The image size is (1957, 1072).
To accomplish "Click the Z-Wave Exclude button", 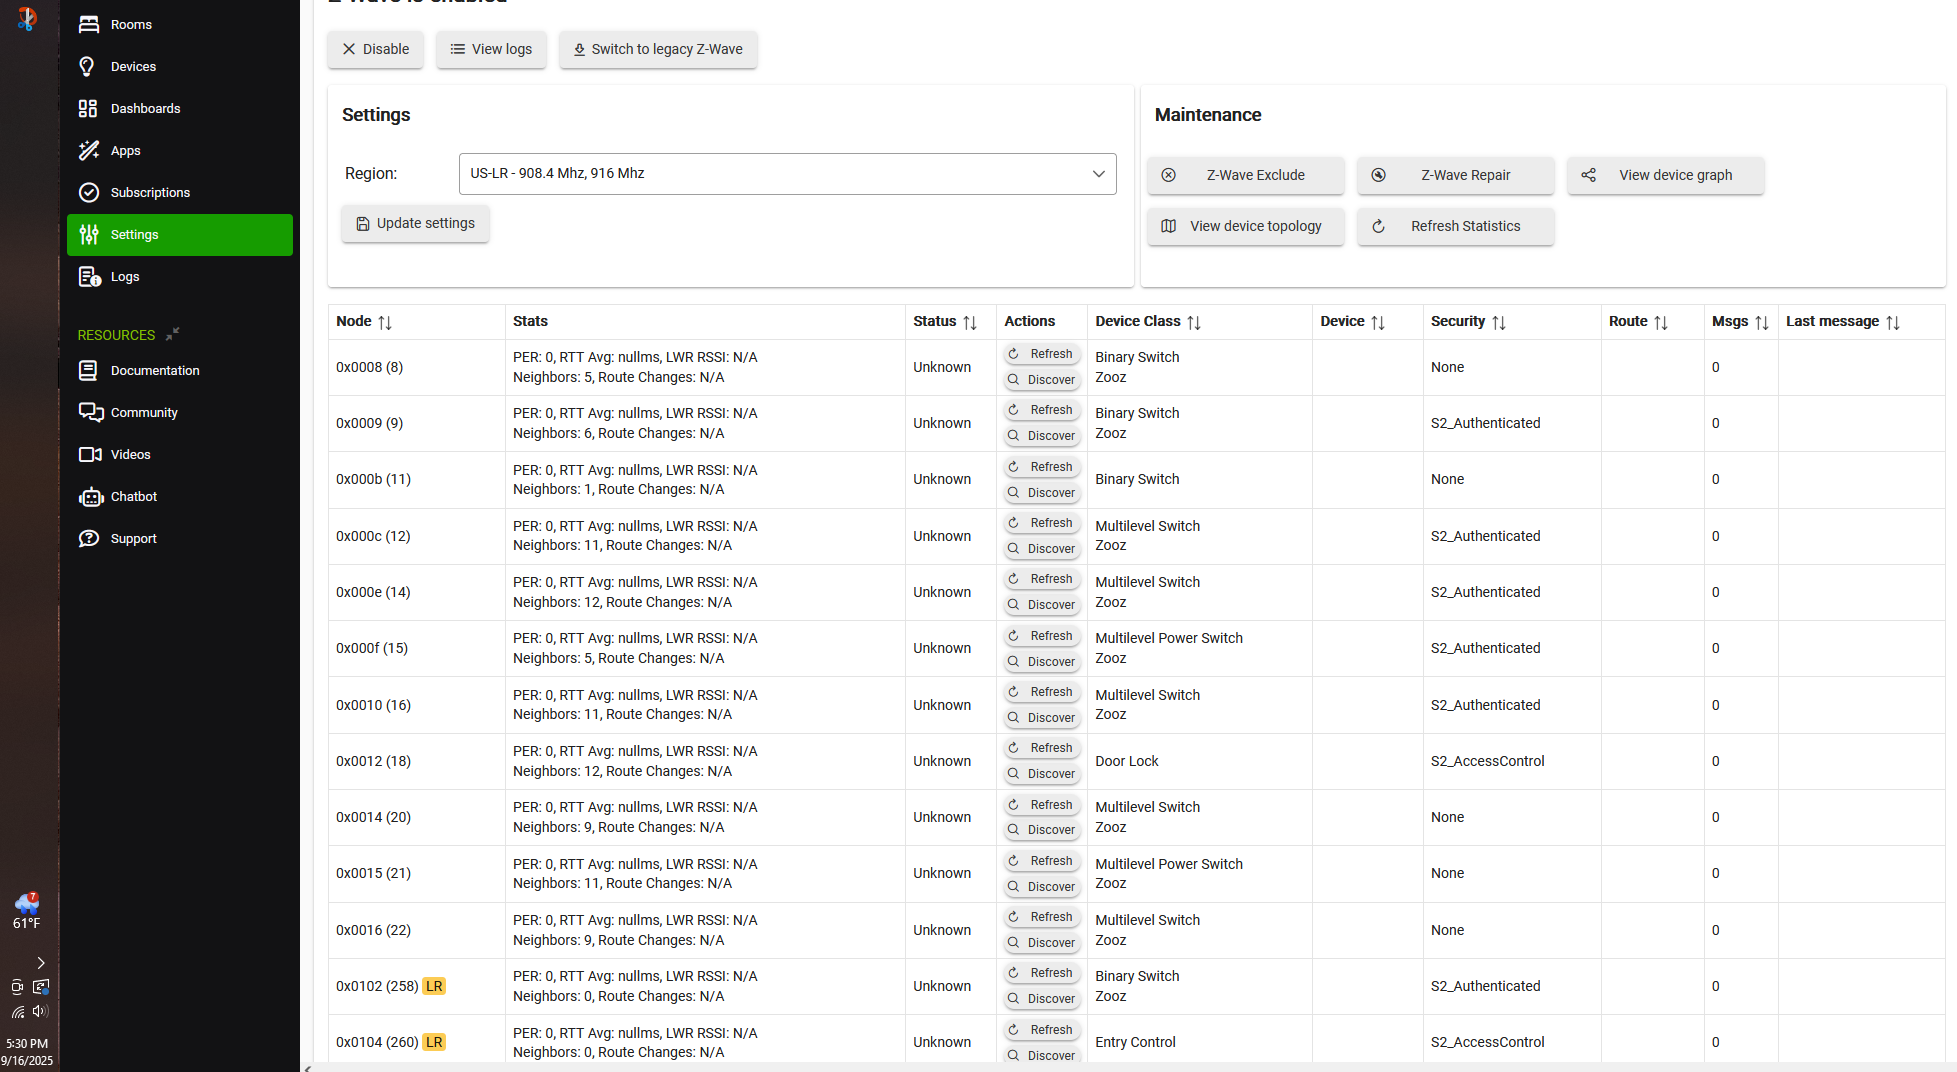I will tap(1245, 175).
